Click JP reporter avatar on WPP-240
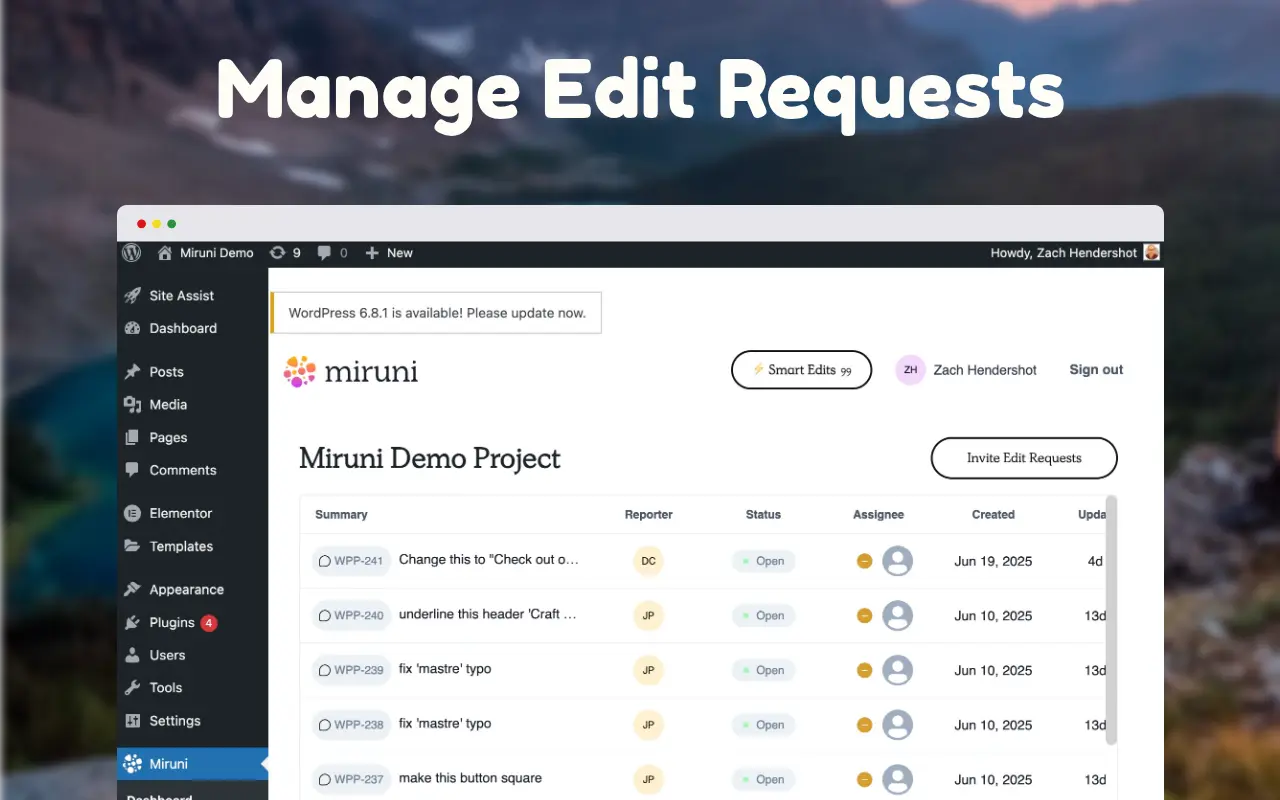The height and width of the screenshot is (800, 1280). pos(649,616)
